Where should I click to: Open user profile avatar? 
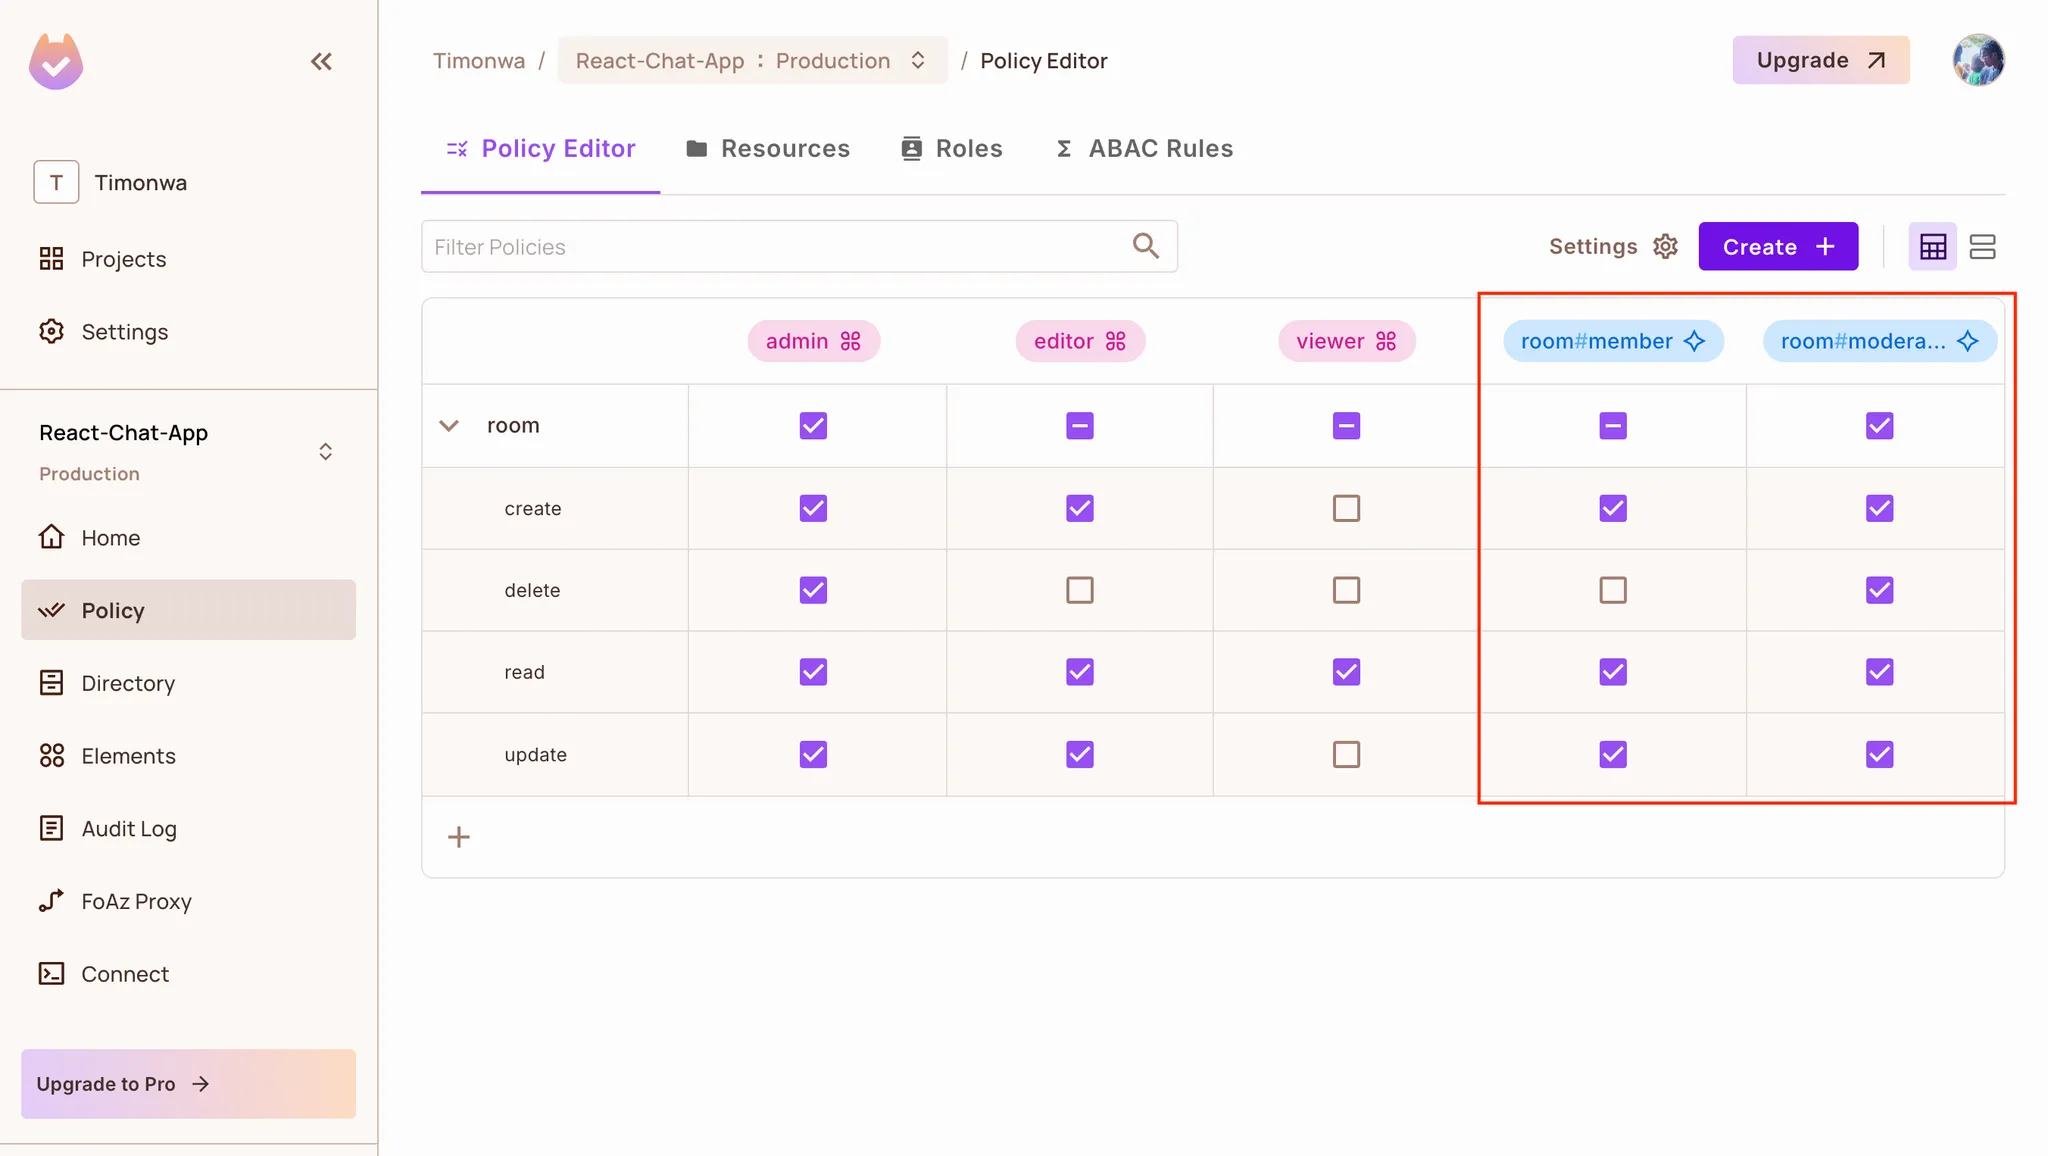coord(1978,60)
